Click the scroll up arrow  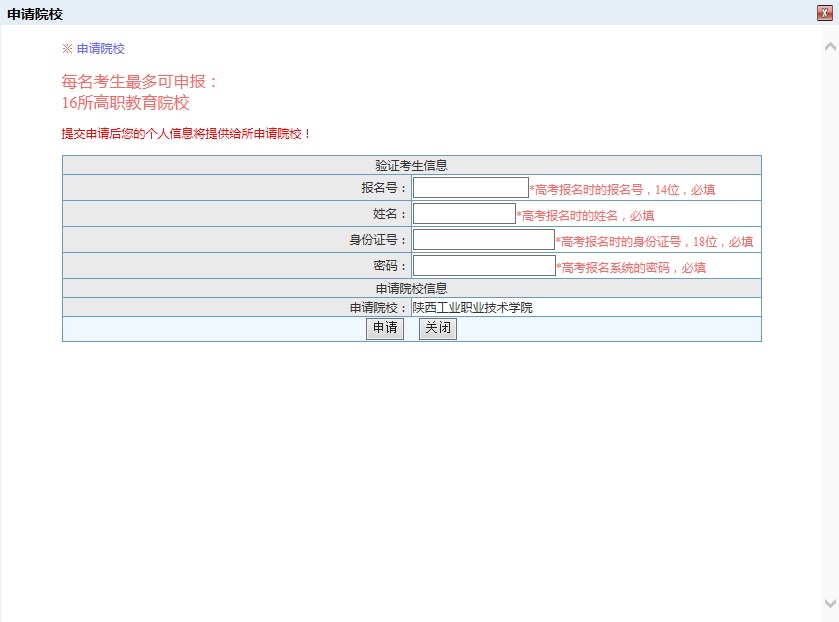click(x=829, y=47)
